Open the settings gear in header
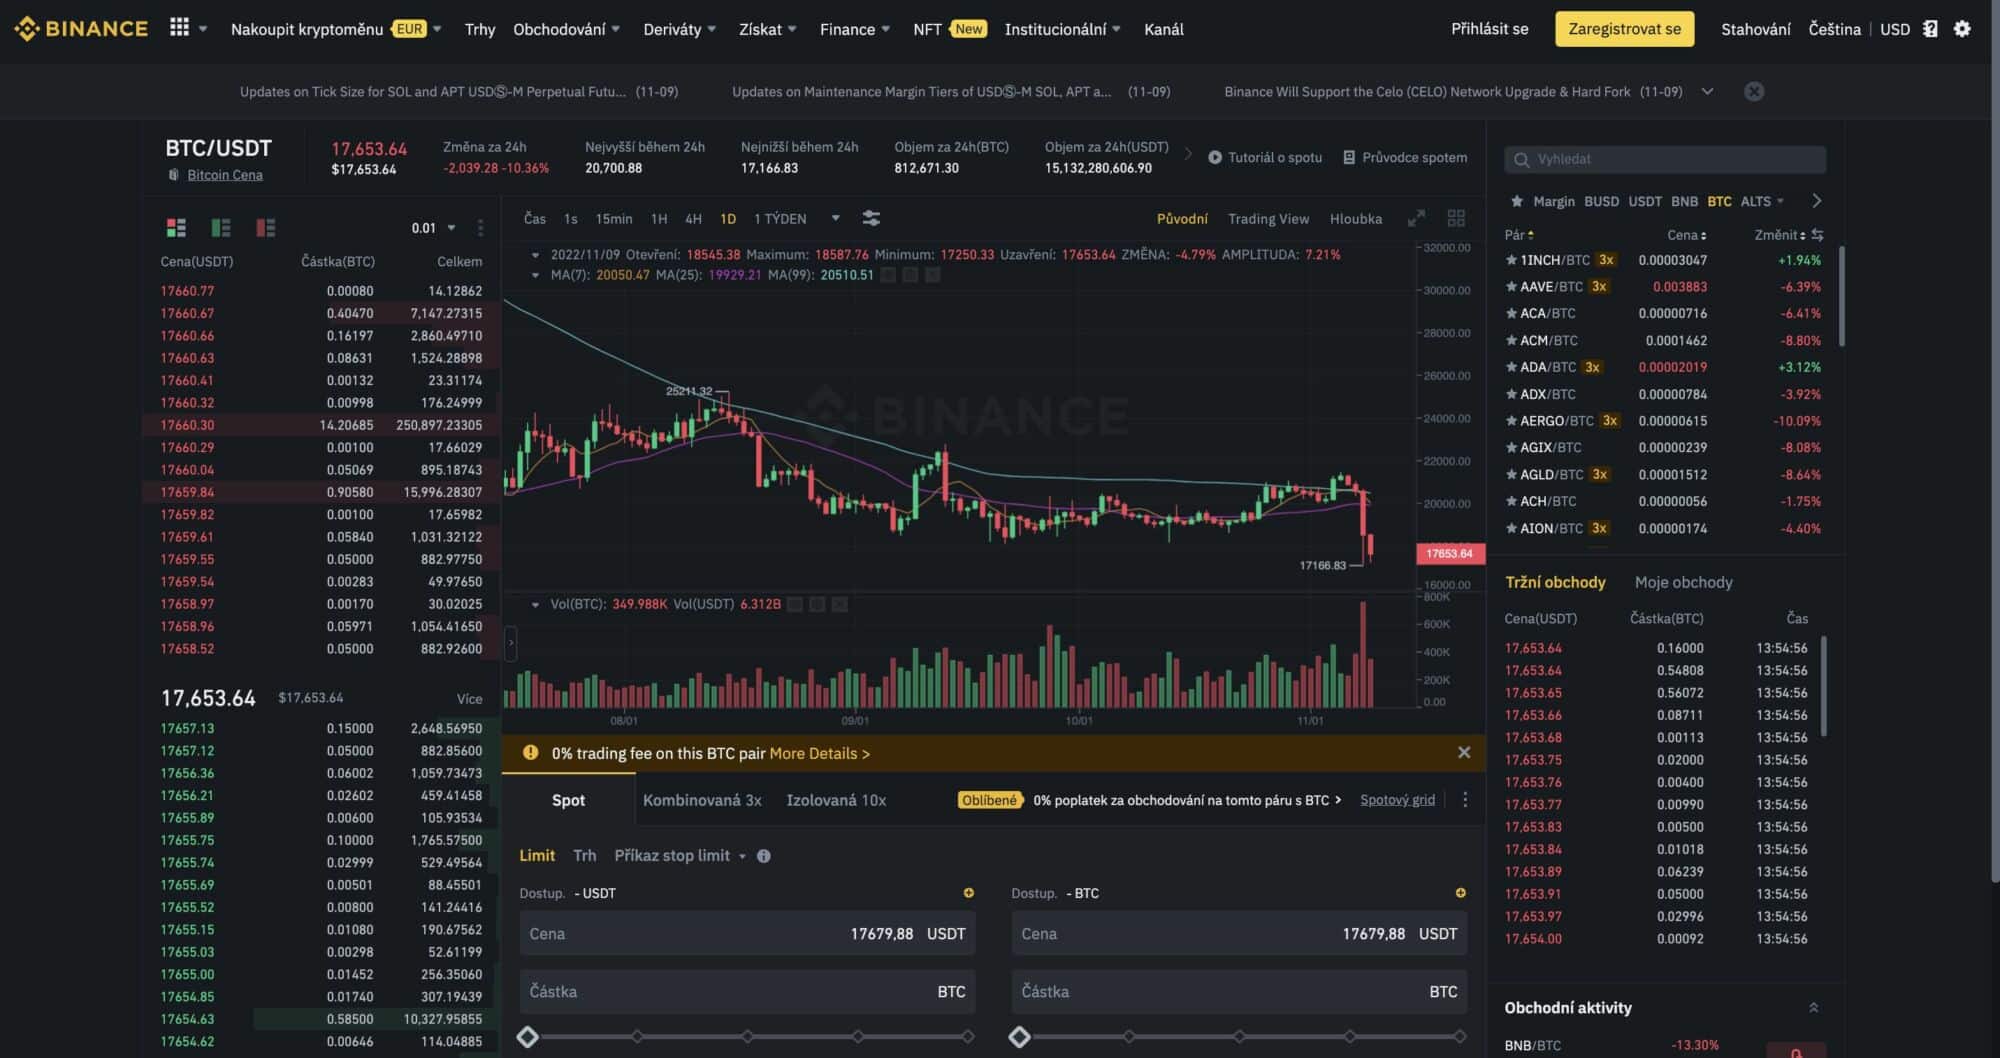The width and height of the screenshot is (2000, 1058). coord(1962,29)
